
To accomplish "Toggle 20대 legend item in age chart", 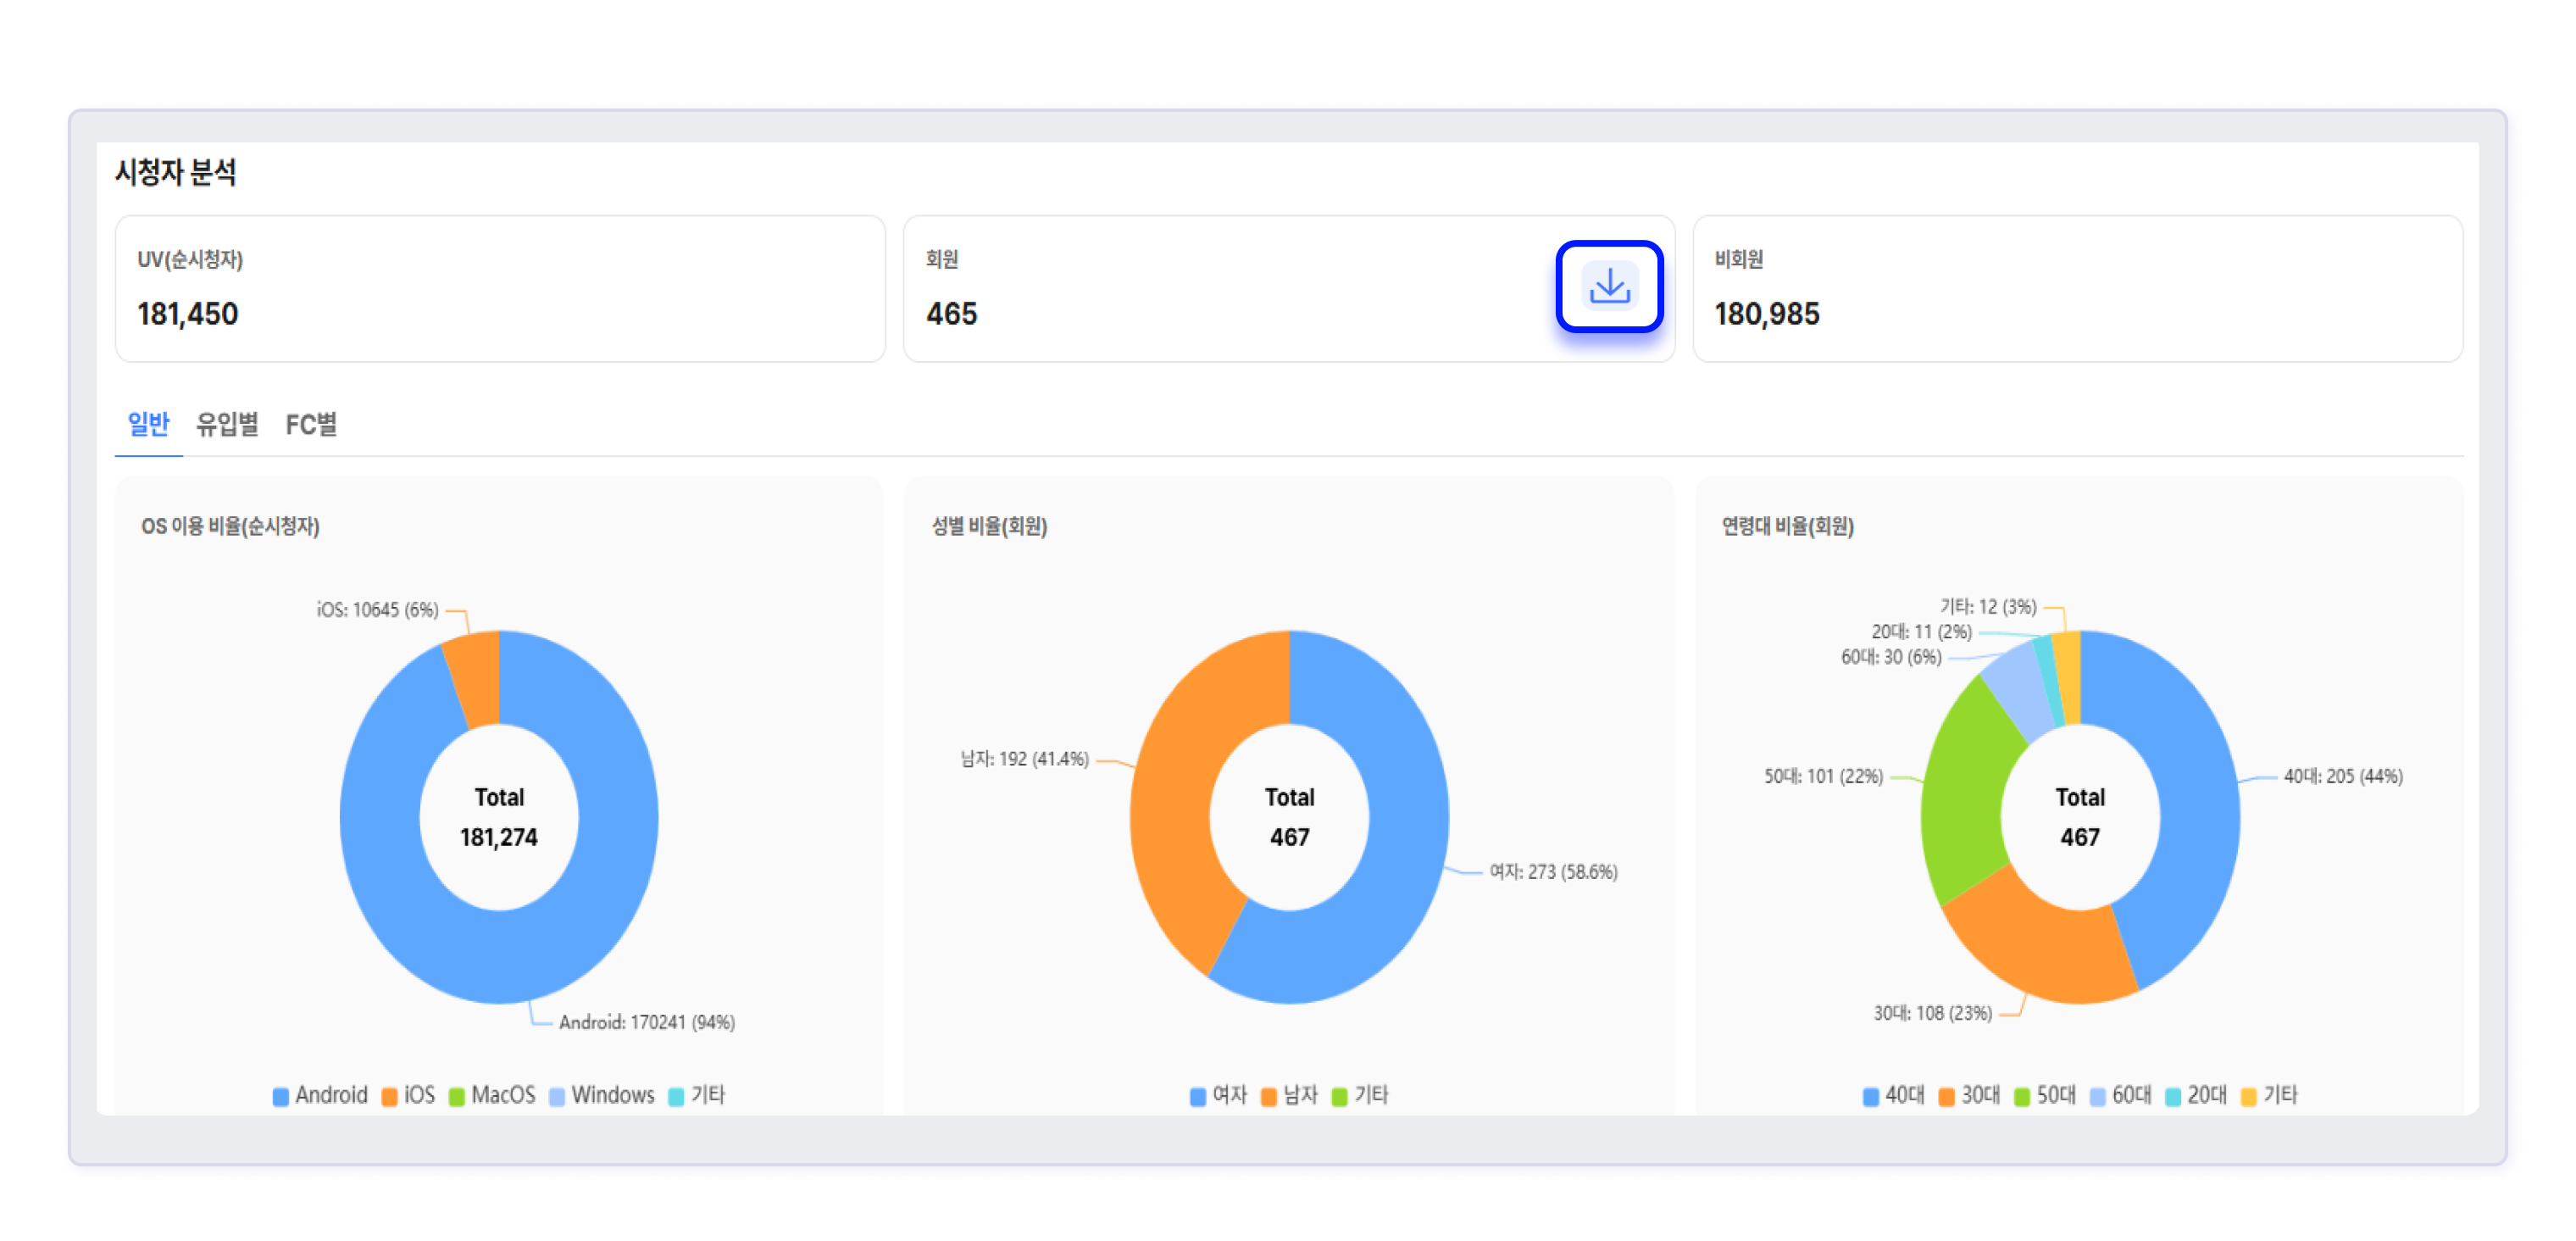I will pyautogui.click(x=2195, y=1095).
